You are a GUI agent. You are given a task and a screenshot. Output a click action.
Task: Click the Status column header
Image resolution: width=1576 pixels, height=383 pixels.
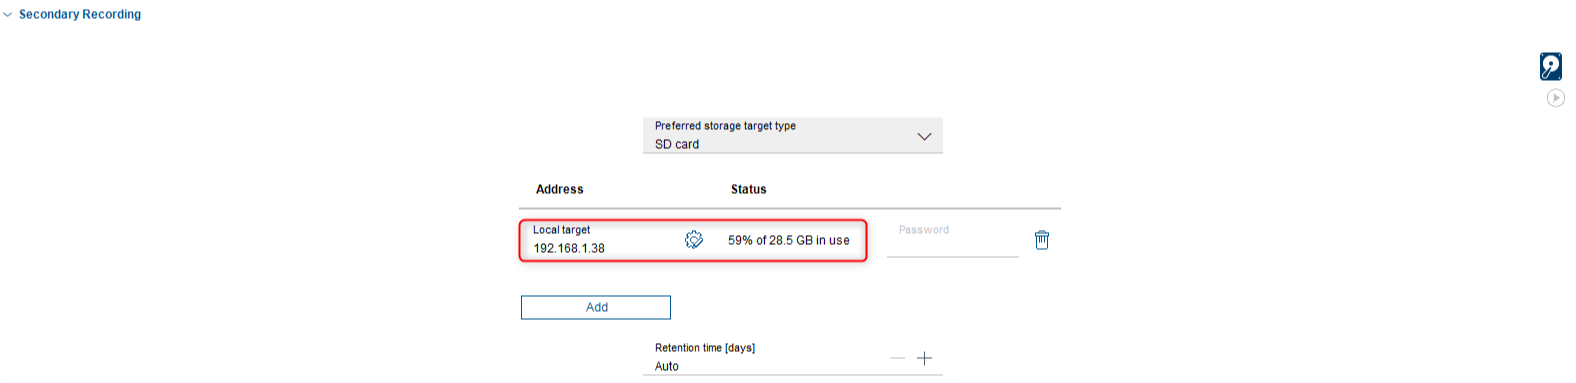point(749,189)
